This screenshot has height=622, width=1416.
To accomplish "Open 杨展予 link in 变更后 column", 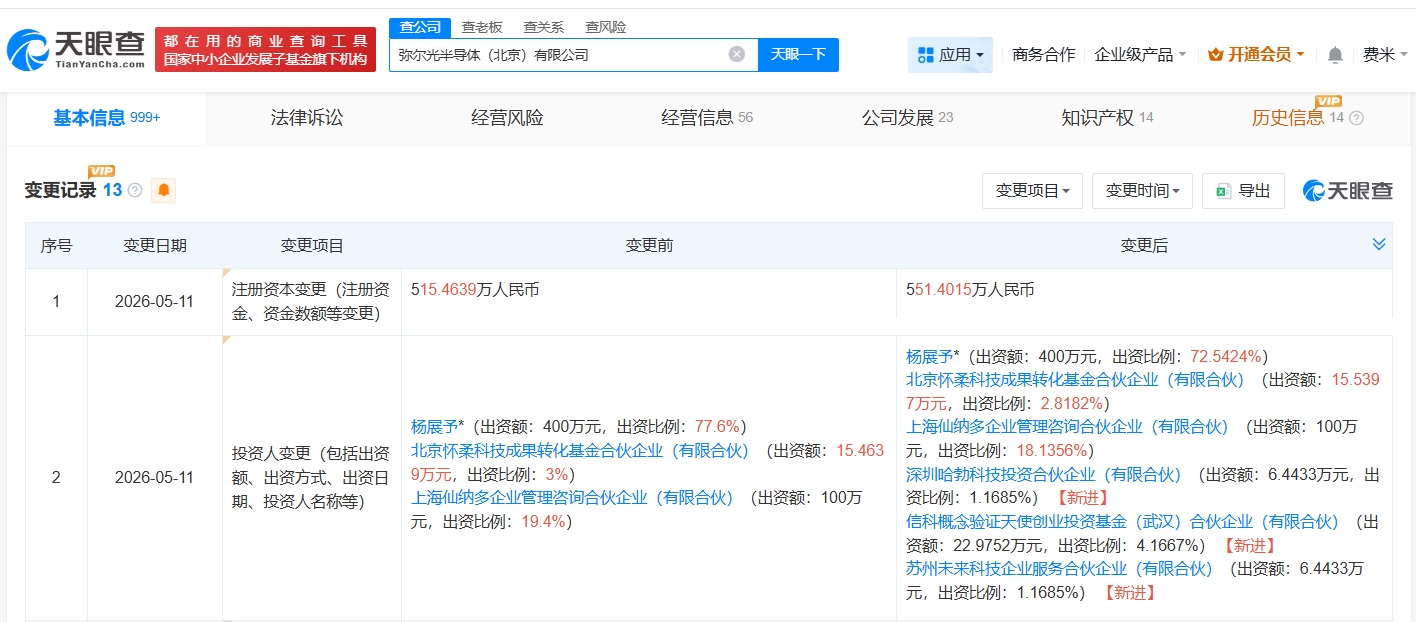I will click(930, 356).
